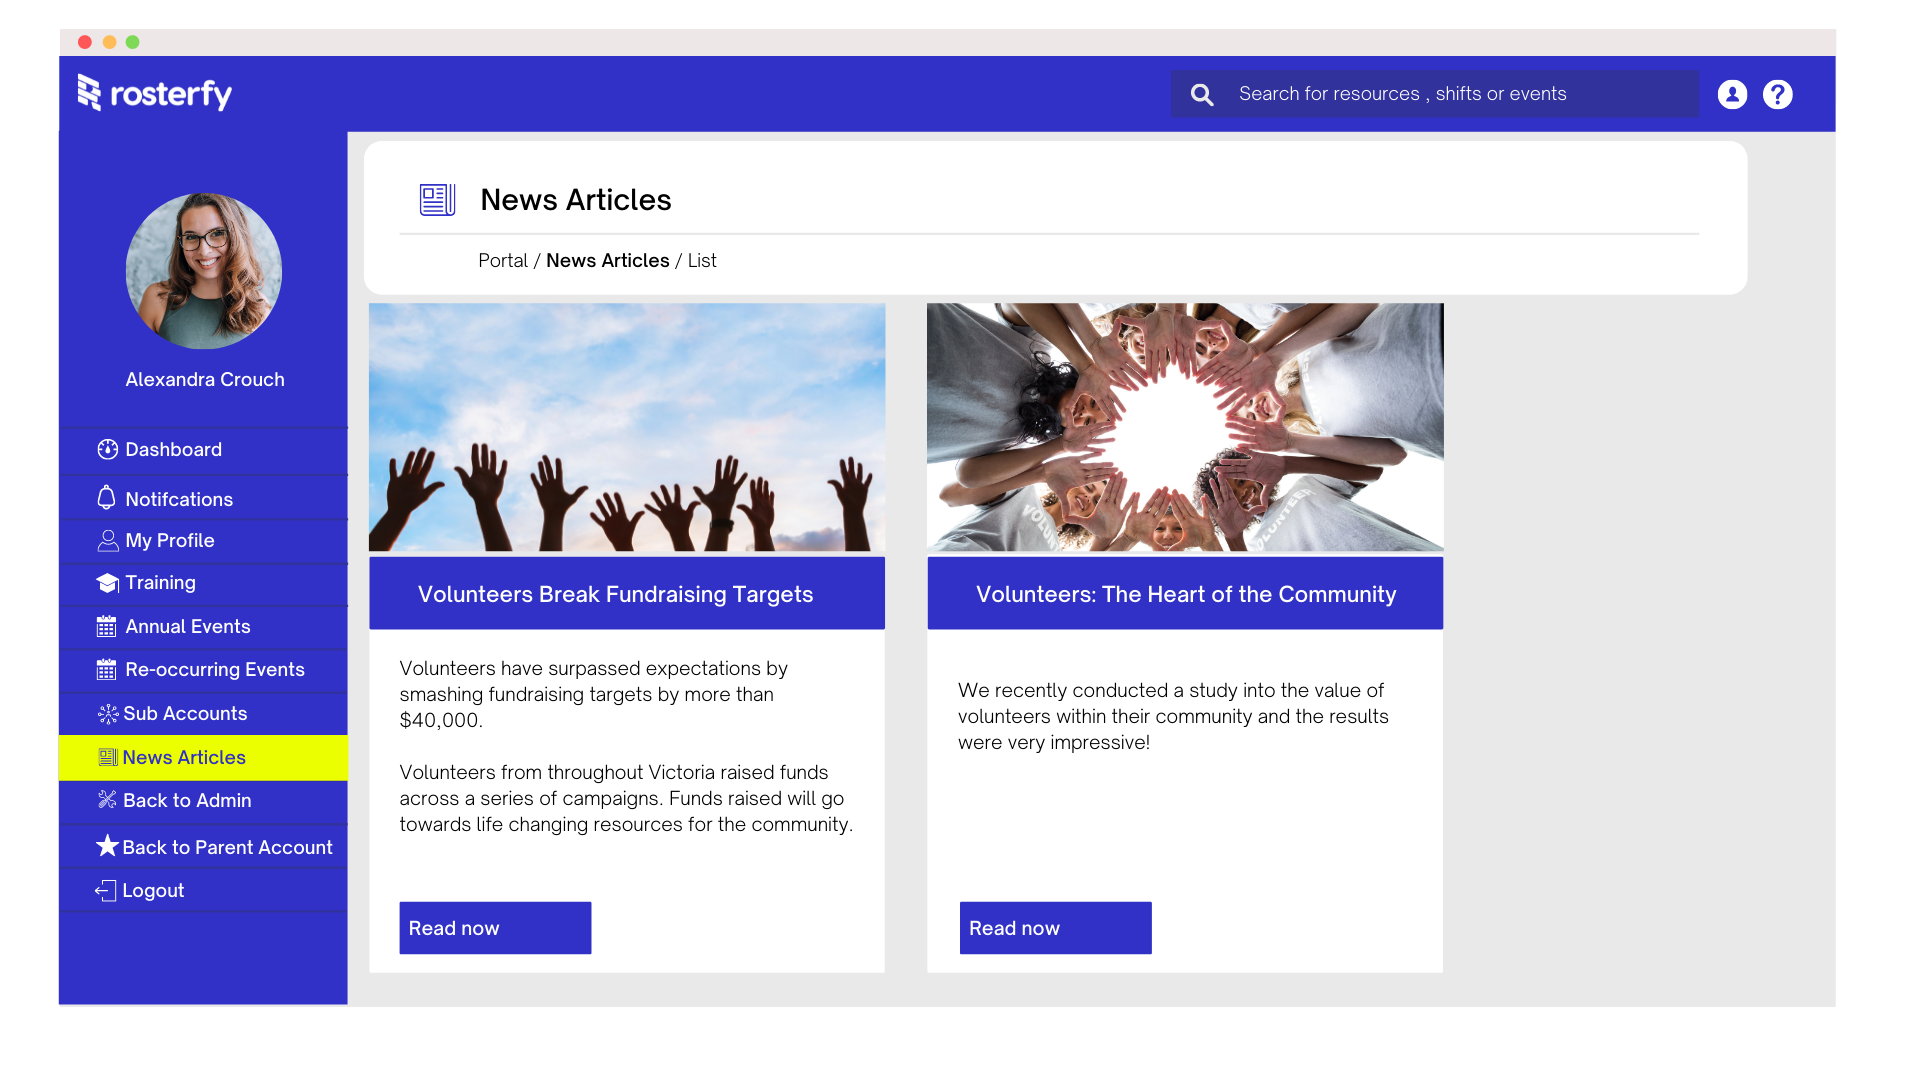Click the Portal breadcrumb link
This screenshot has width=1920, height=1080.
pos(503,261)
